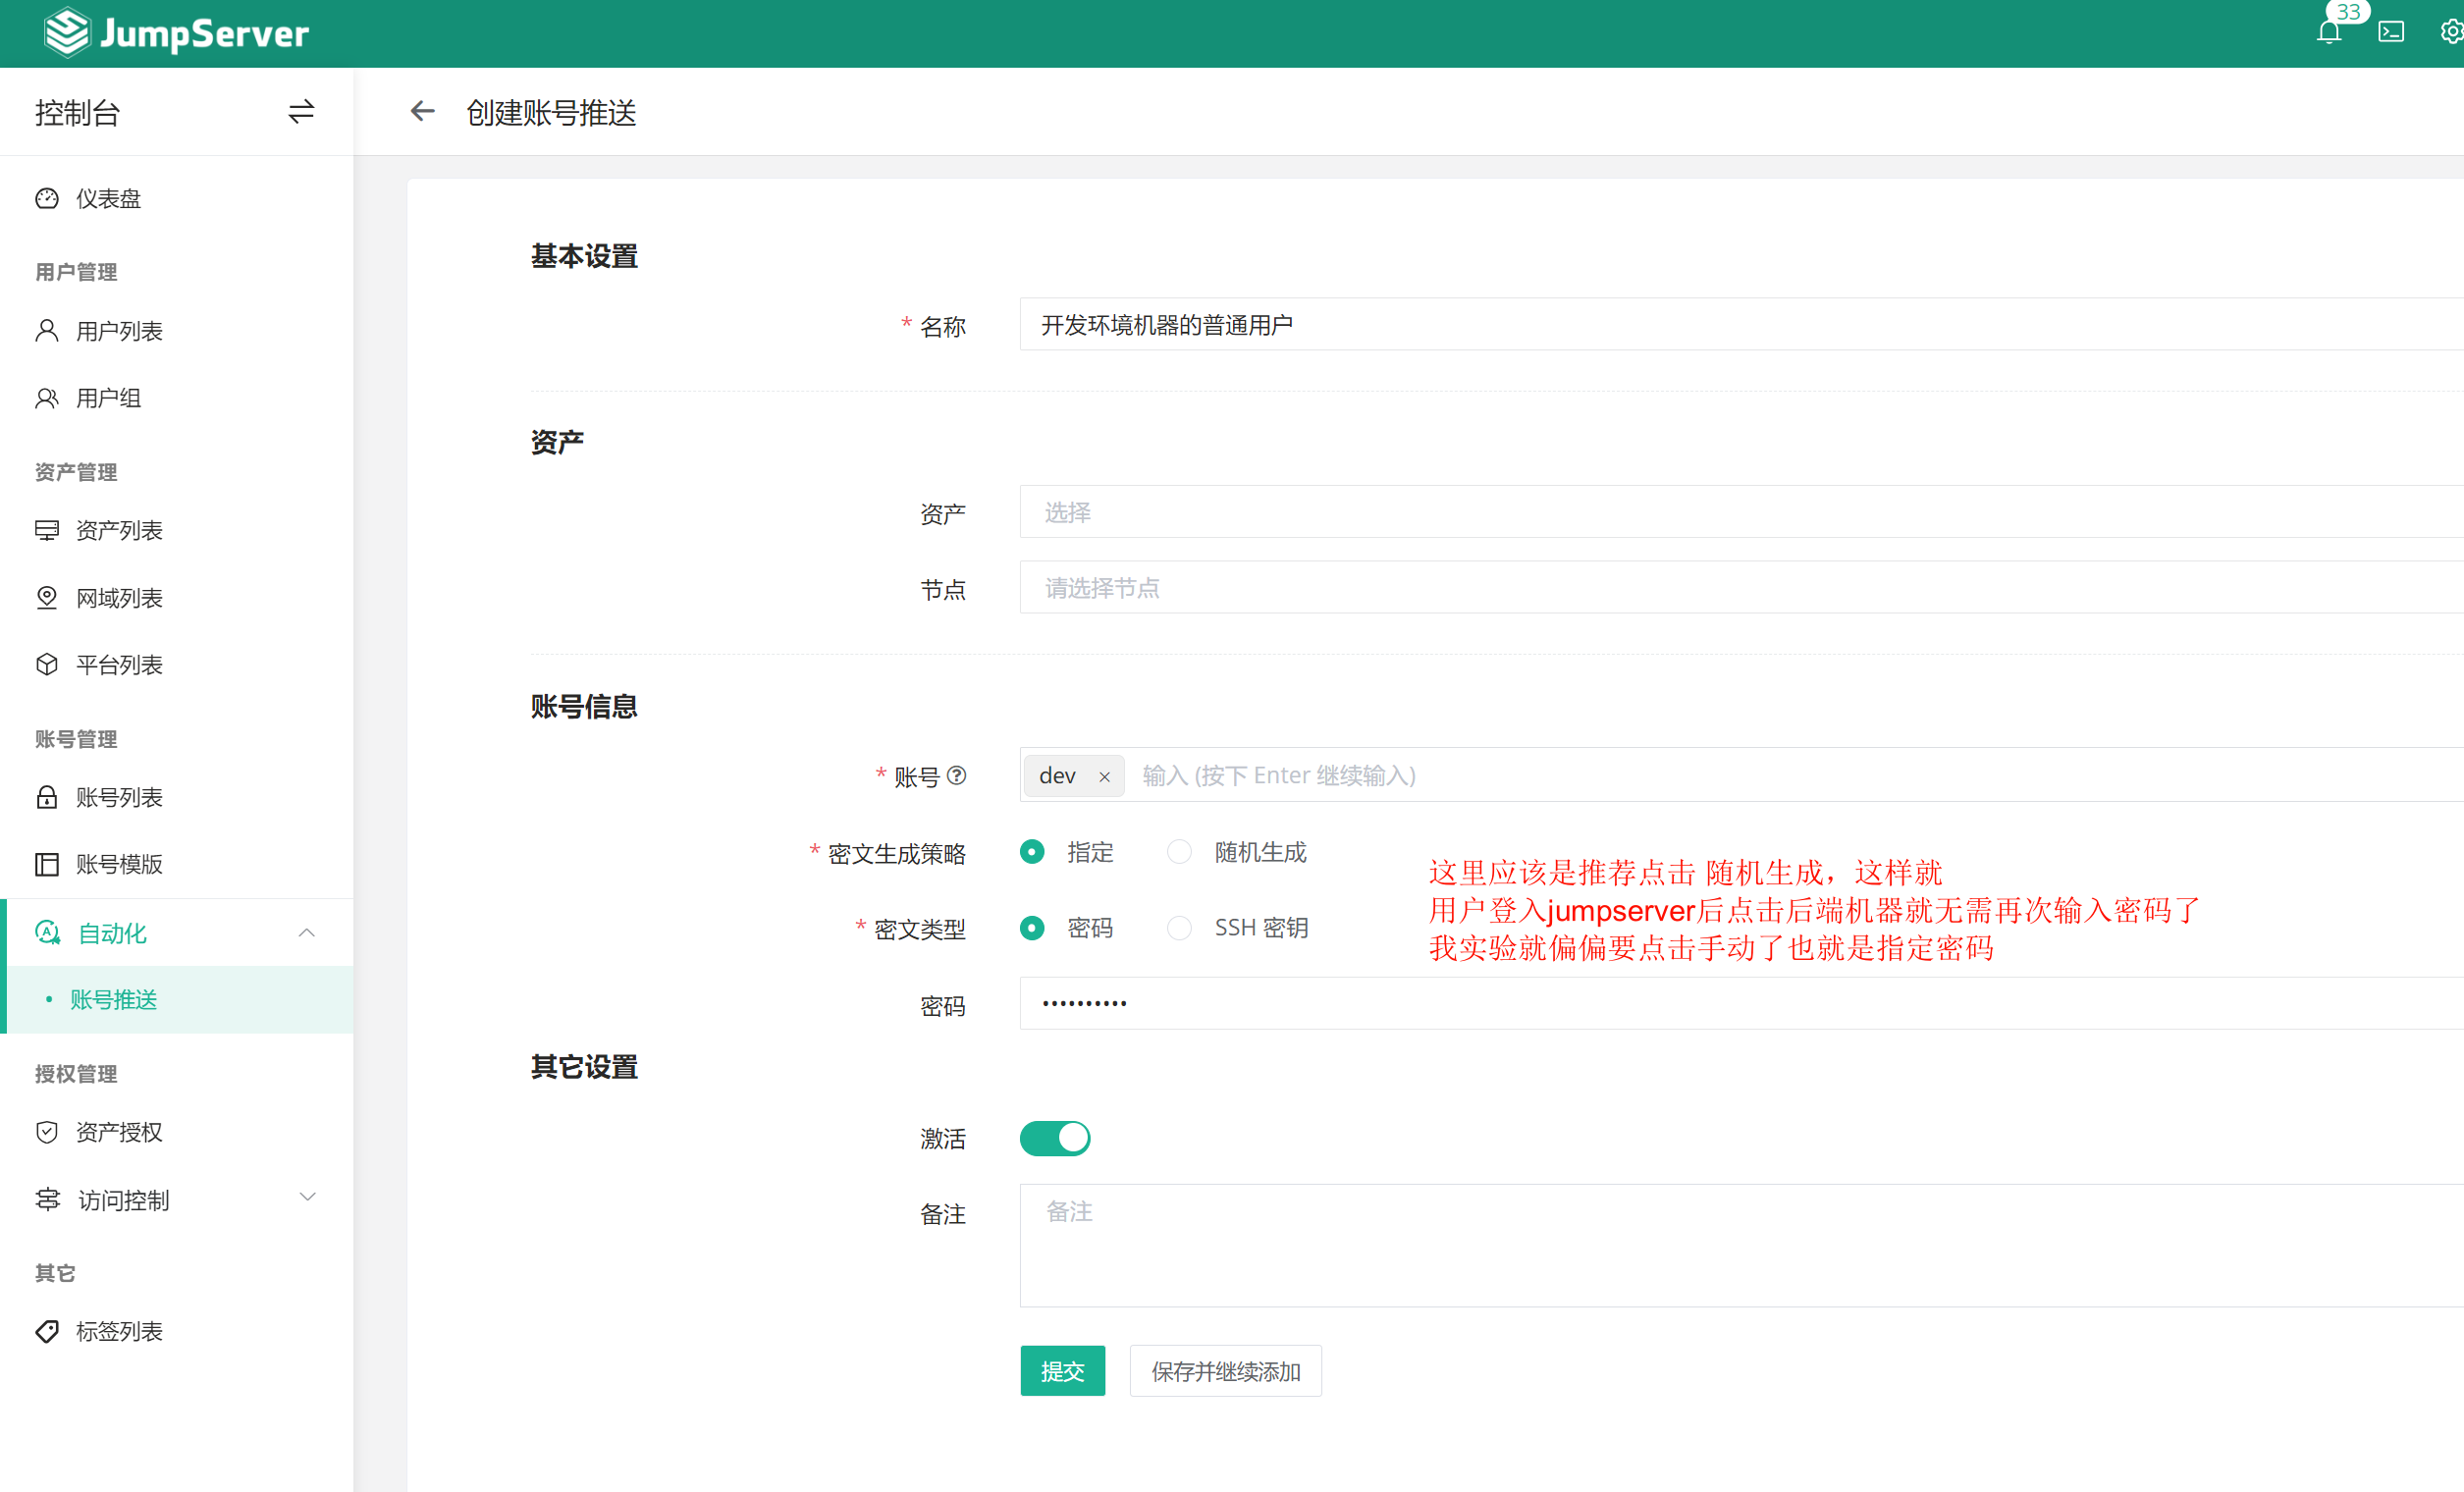Click the back arrow beside 创建账号推送
2464x1492 pixels.
[422, 111]
